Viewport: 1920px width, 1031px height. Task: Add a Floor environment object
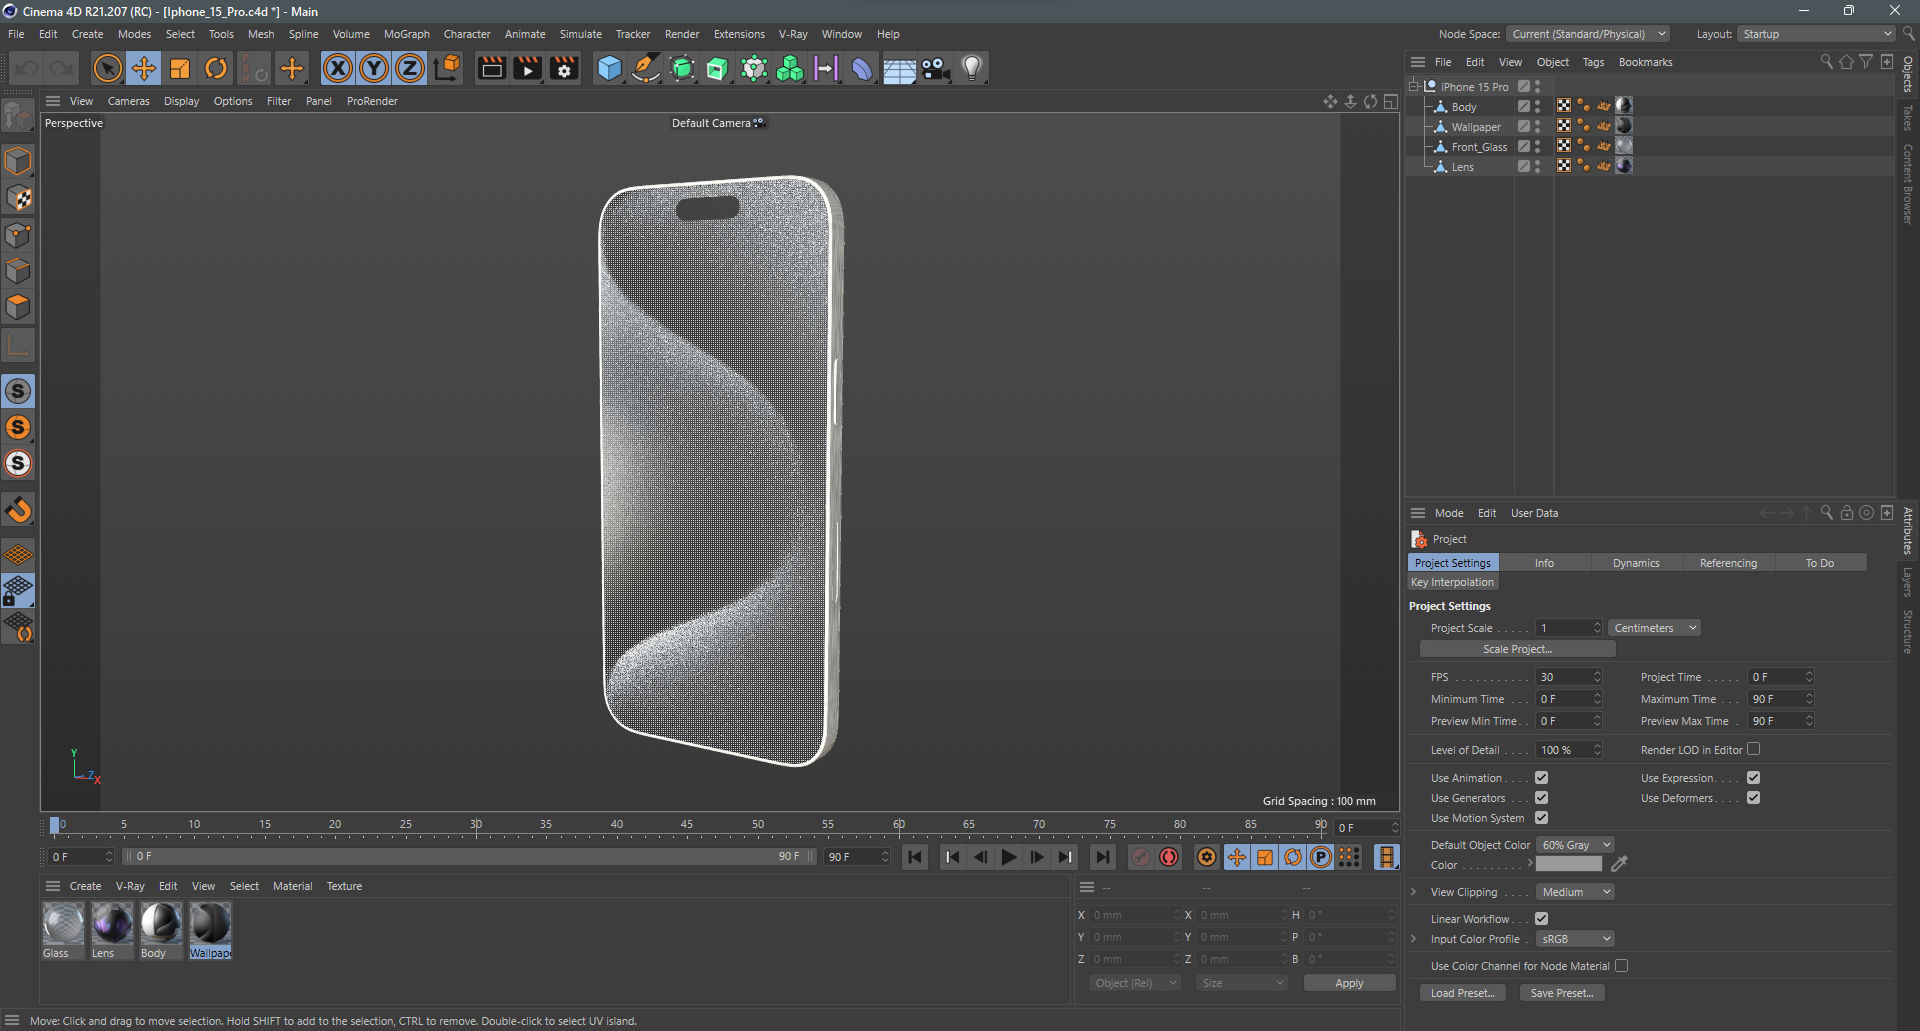(899, 68)
